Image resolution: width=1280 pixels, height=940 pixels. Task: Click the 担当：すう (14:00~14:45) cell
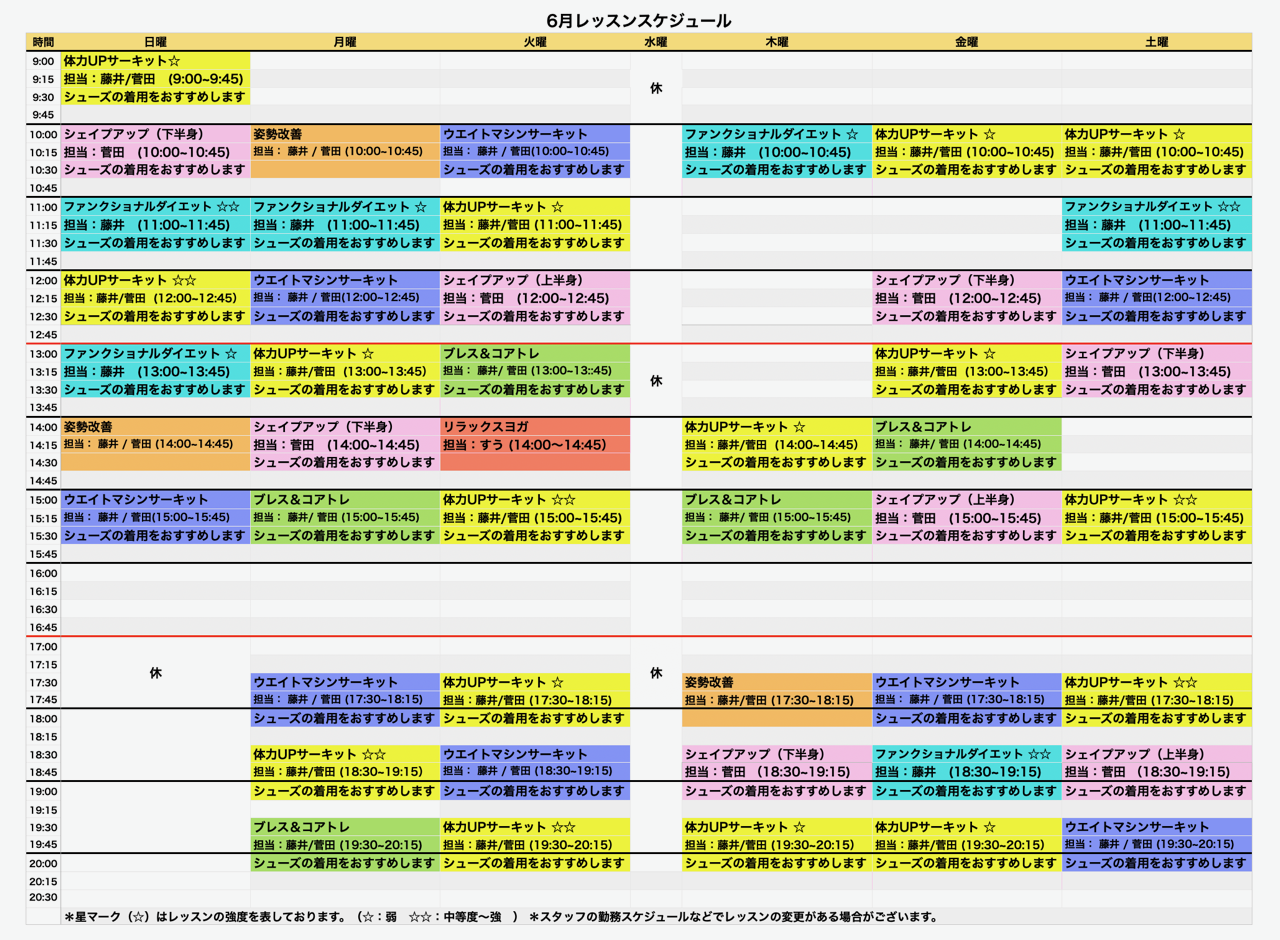(x=535, y=445)
